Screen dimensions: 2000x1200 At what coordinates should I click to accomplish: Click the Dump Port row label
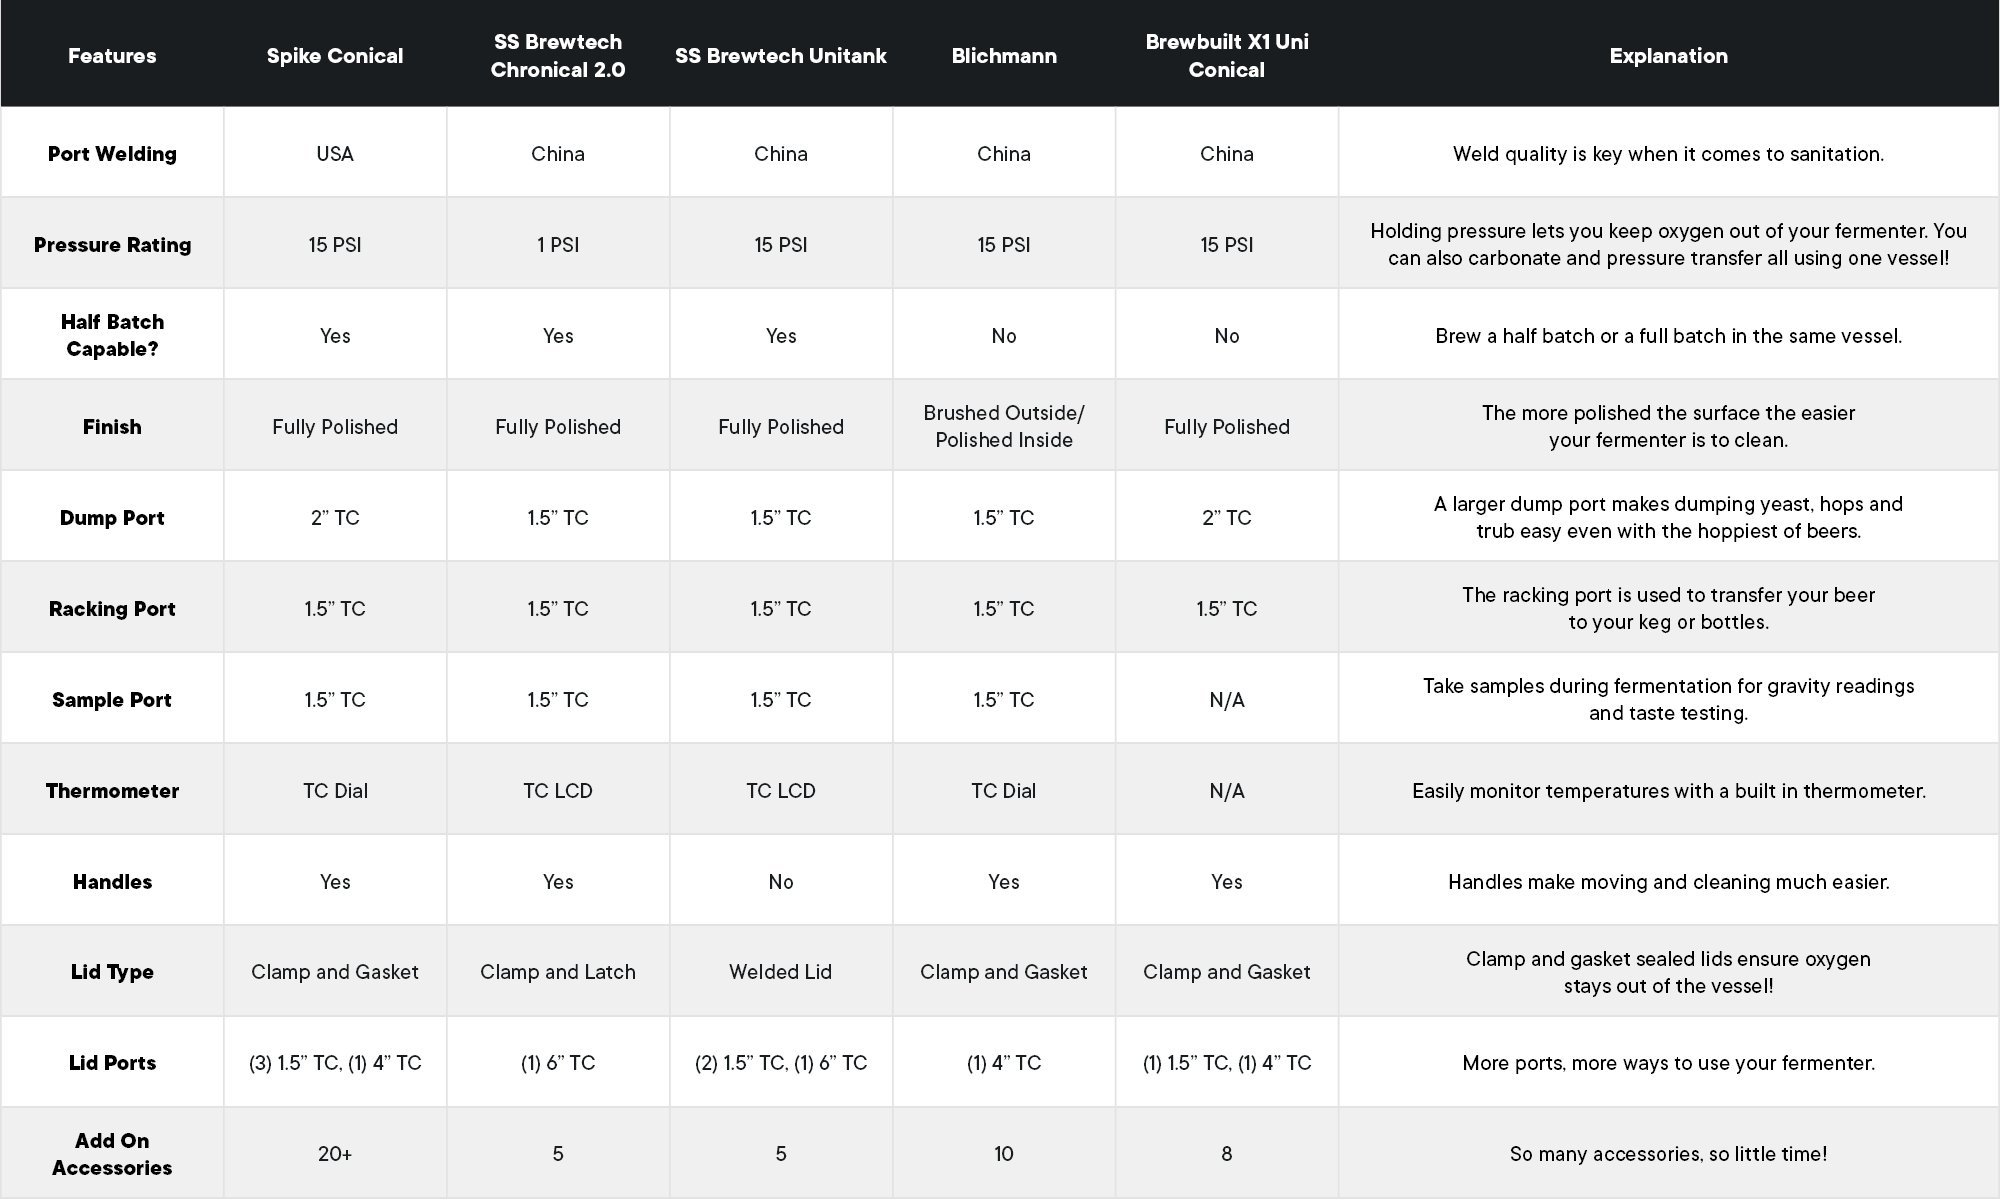[x=112, y=518]
